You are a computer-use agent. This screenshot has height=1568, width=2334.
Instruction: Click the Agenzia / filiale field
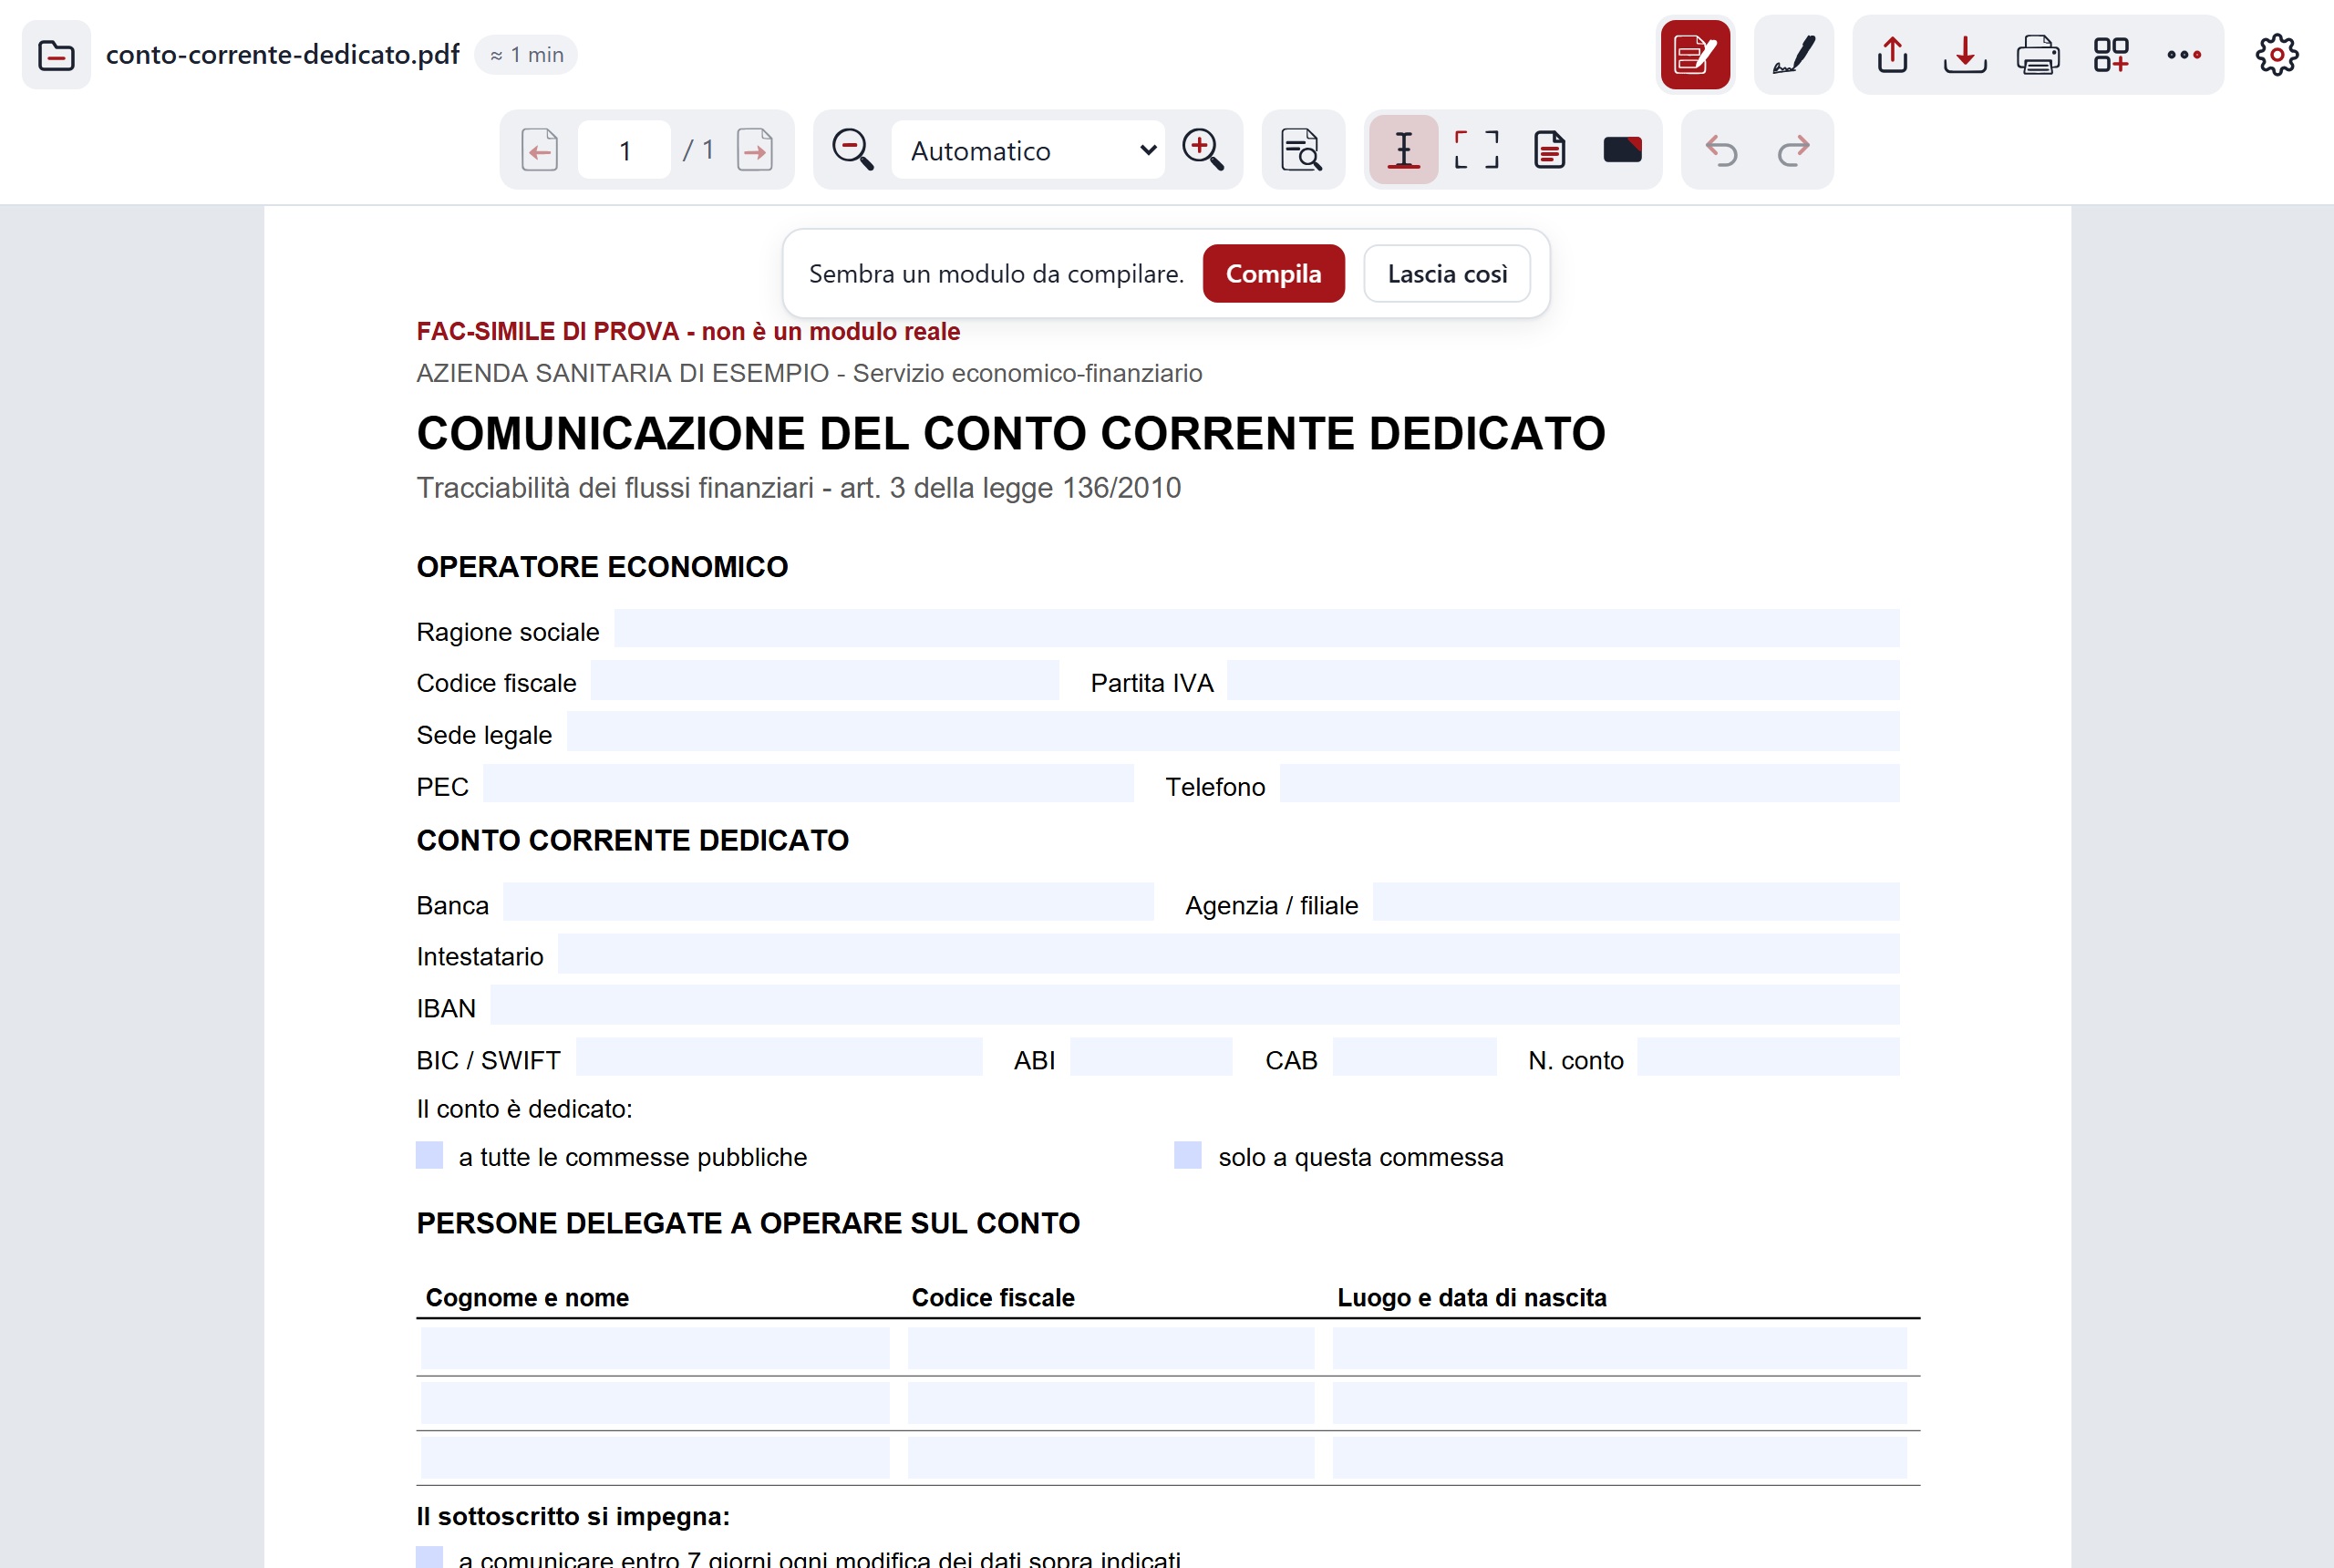(x=1636, y=902)
